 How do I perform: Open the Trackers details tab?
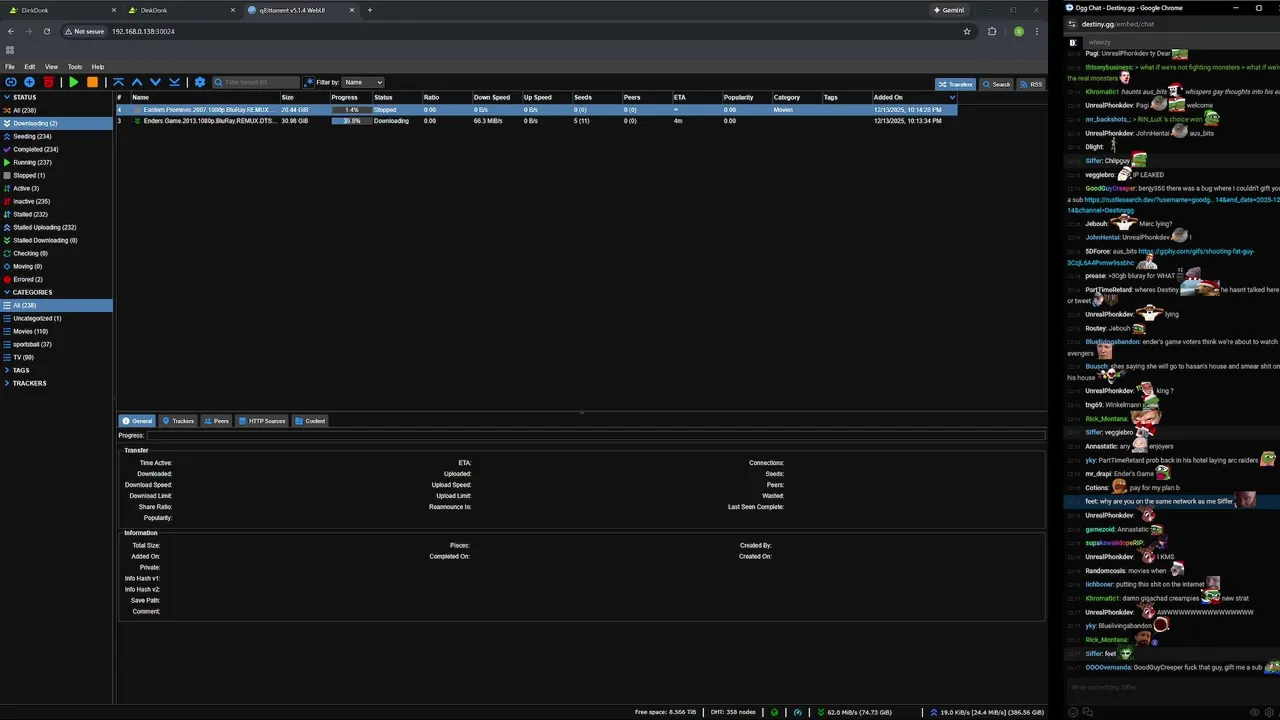pyautogui.click(x=179, y=421)
